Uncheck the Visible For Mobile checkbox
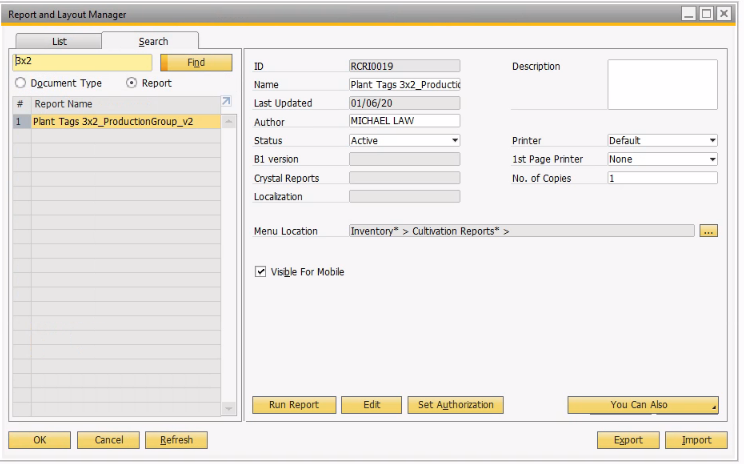Viewport: 744px width, 464px height. [260, 271]
